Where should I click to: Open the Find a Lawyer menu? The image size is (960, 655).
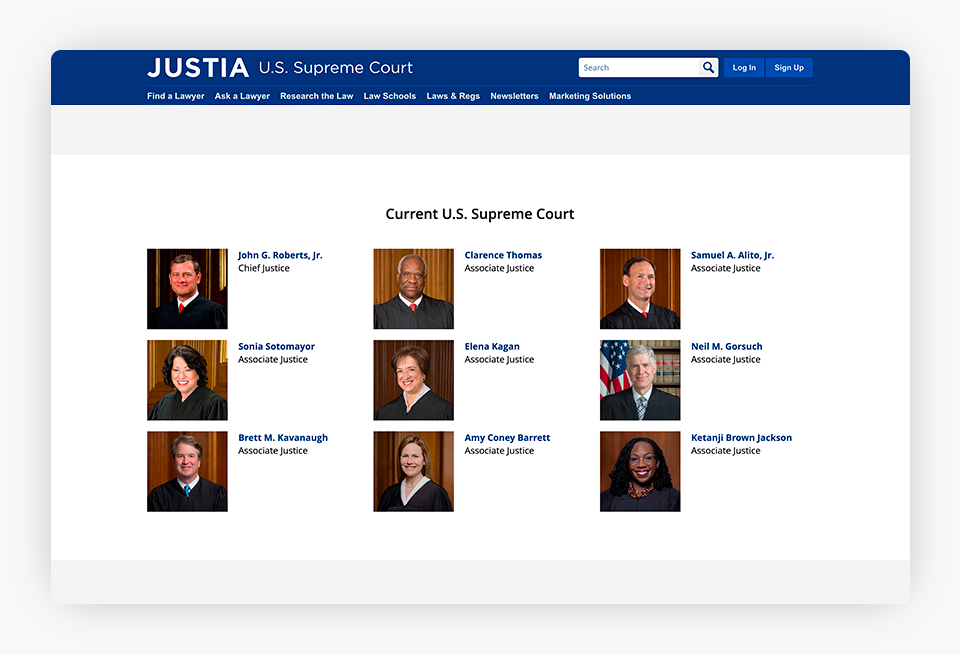176,96
